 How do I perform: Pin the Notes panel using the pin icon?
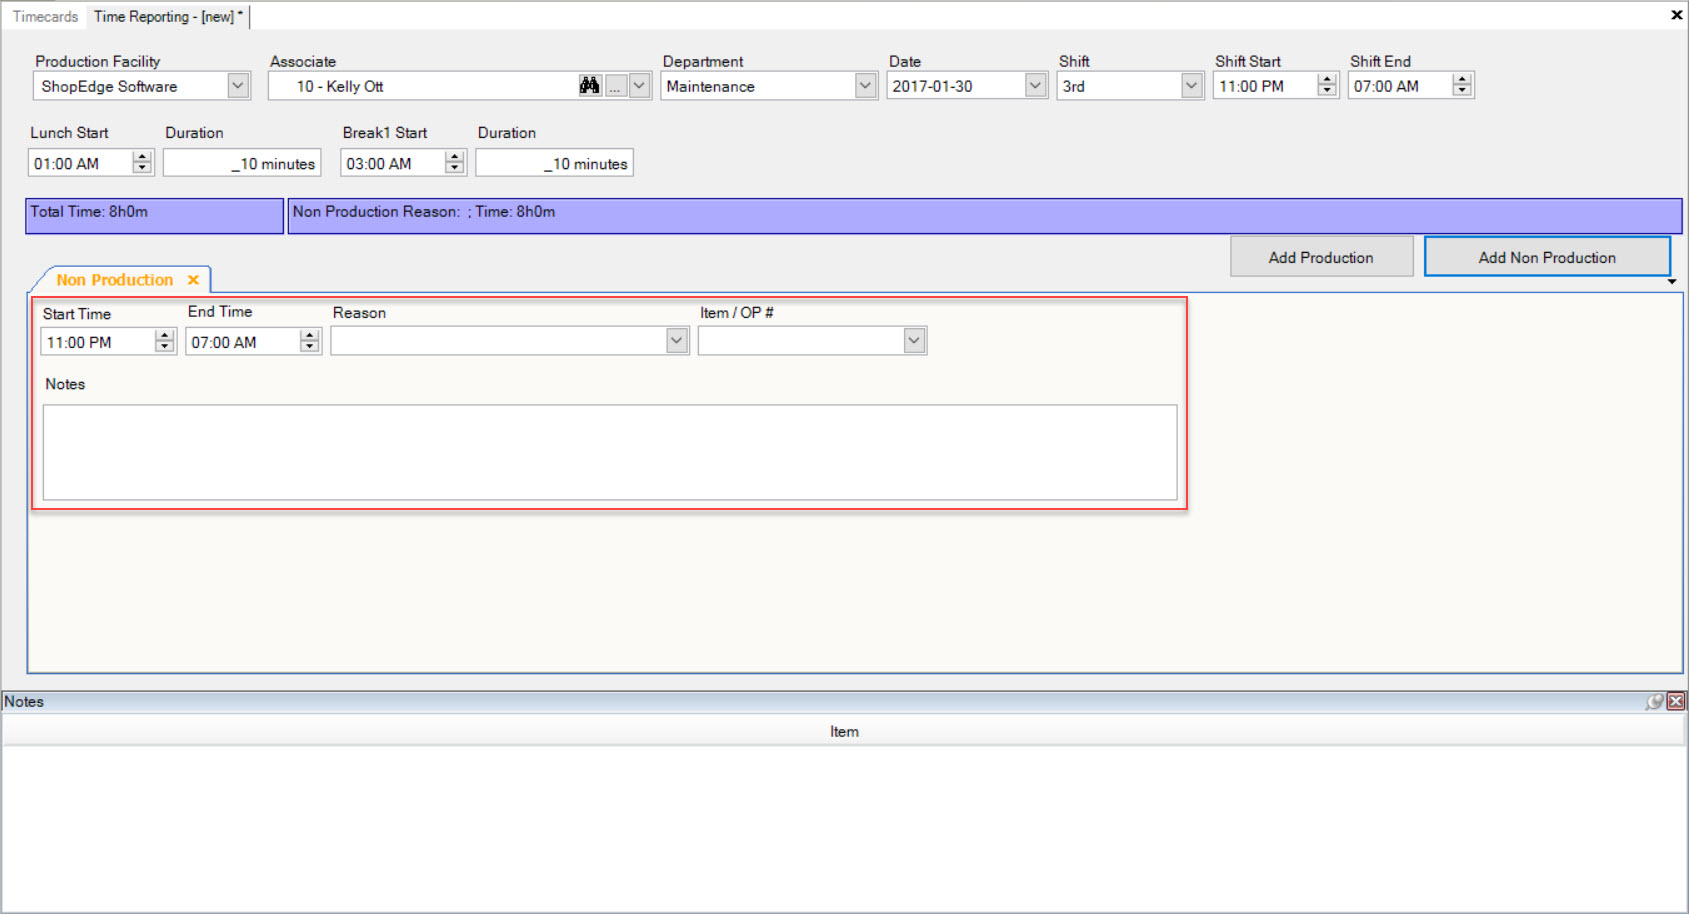click(x=1655, y=702)
